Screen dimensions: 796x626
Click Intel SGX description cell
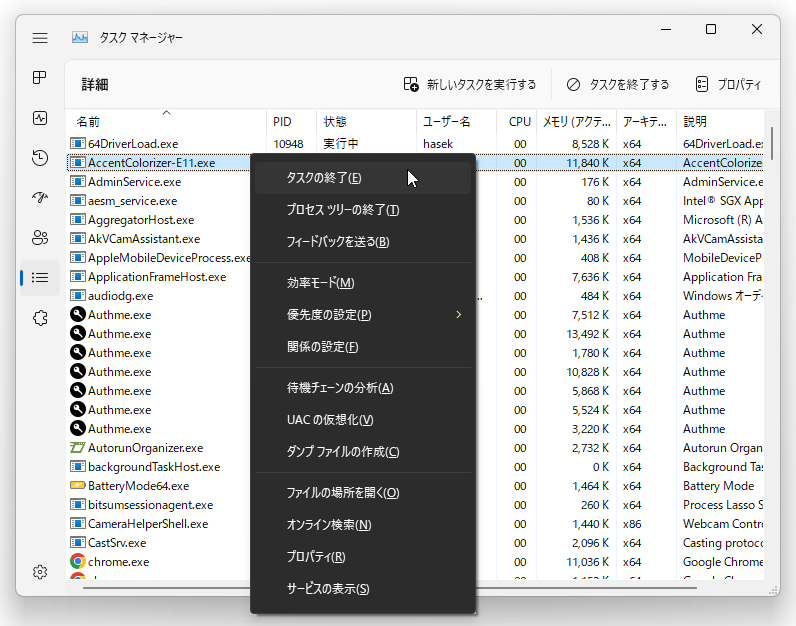click(722, 201)
